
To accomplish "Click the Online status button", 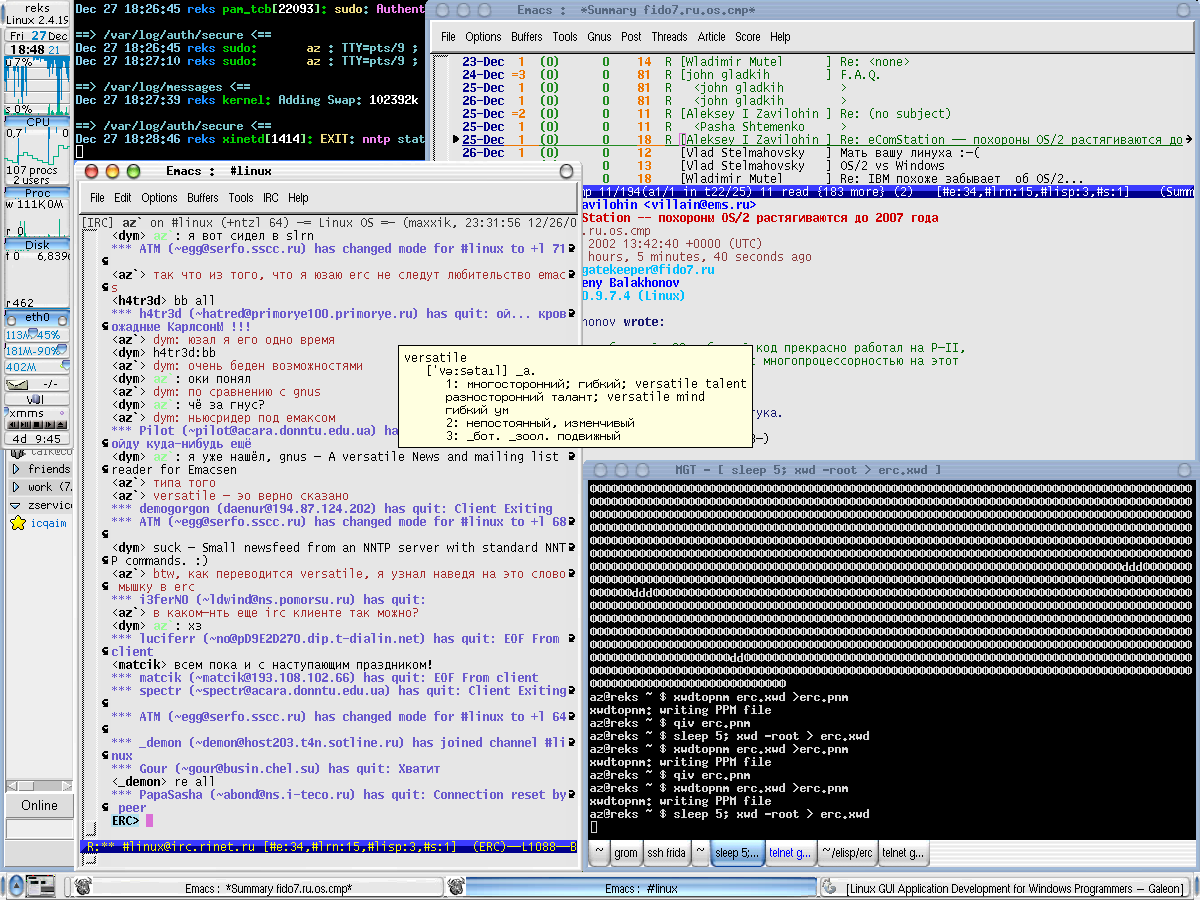I will [39, 805].
